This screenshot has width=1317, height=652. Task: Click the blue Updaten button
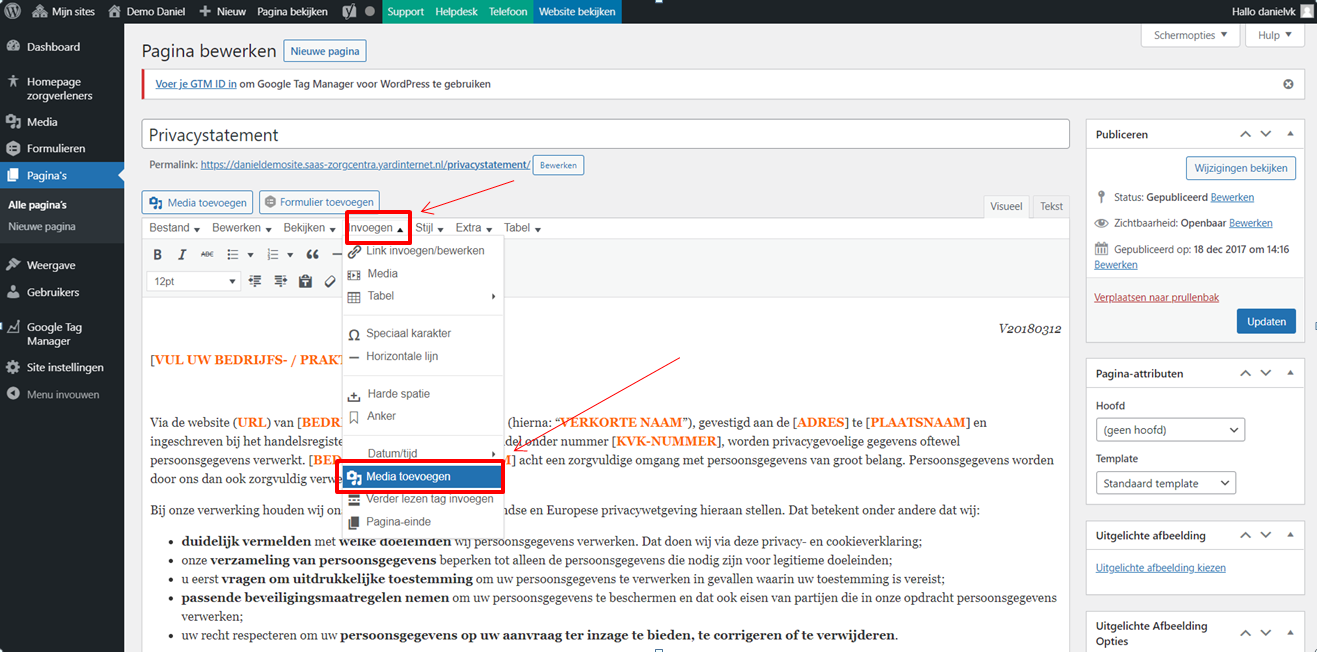[x=1266, y=321]
